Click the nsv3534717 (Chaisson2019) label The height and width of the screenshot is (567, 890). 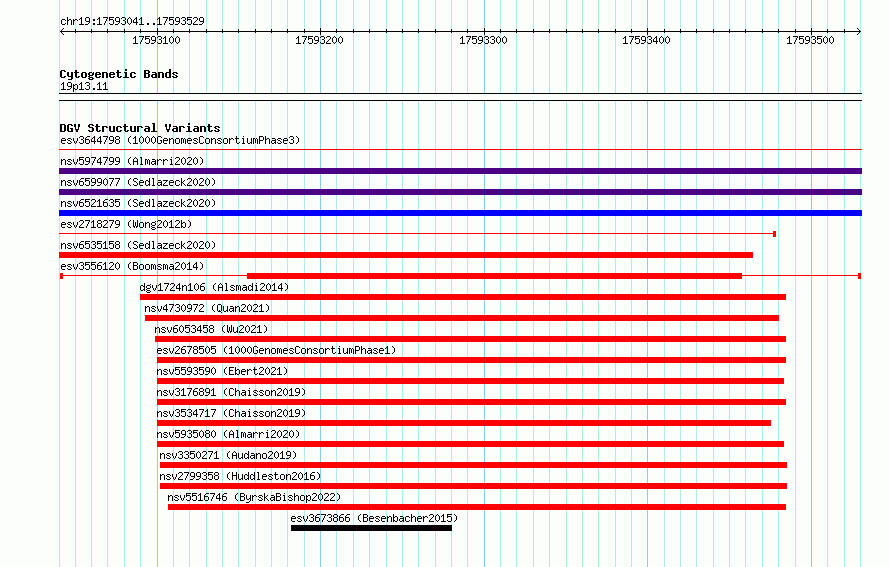pos(231,413)
